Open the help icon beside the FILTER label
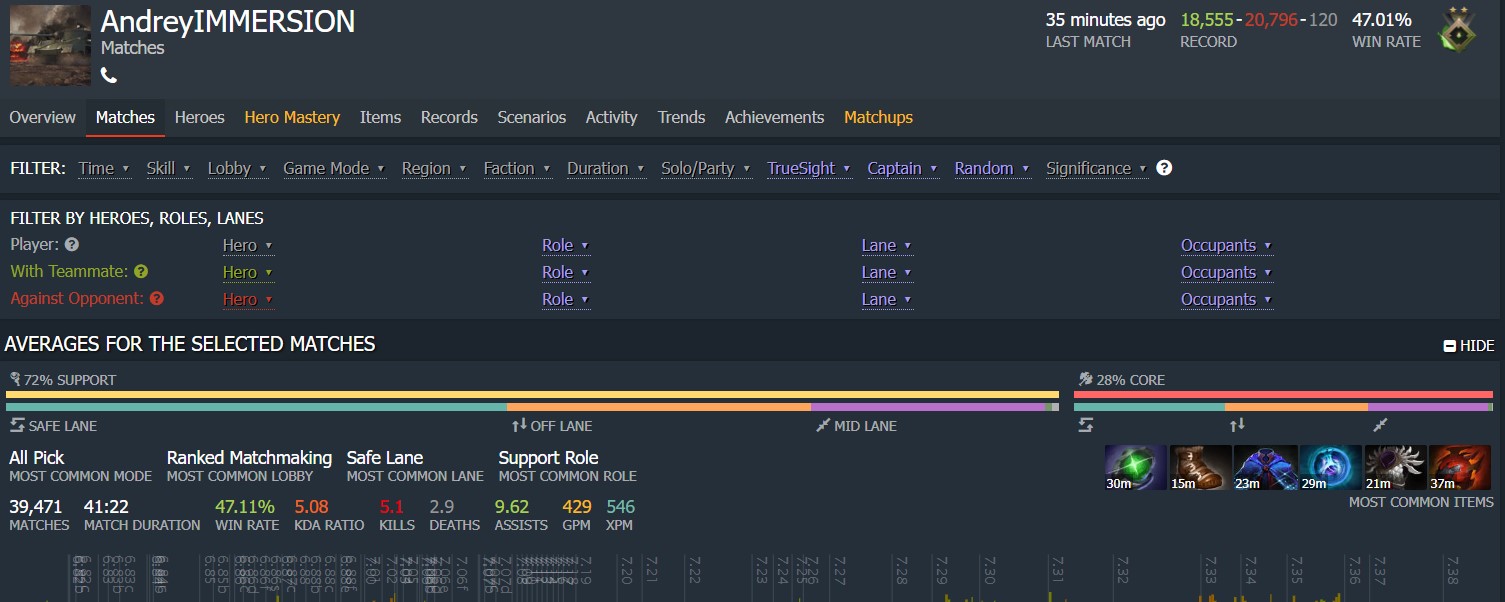The width and height of the screenshot is (1505, 602). coord(1163,168)
